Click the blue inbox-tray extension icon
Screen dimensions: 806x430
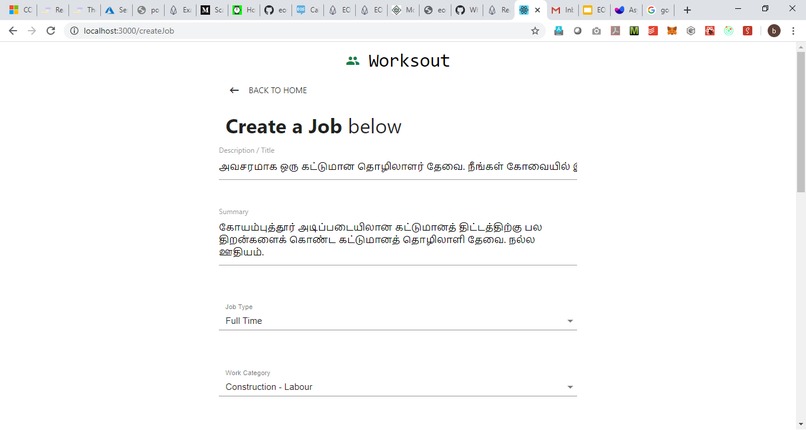coord(559,31)
